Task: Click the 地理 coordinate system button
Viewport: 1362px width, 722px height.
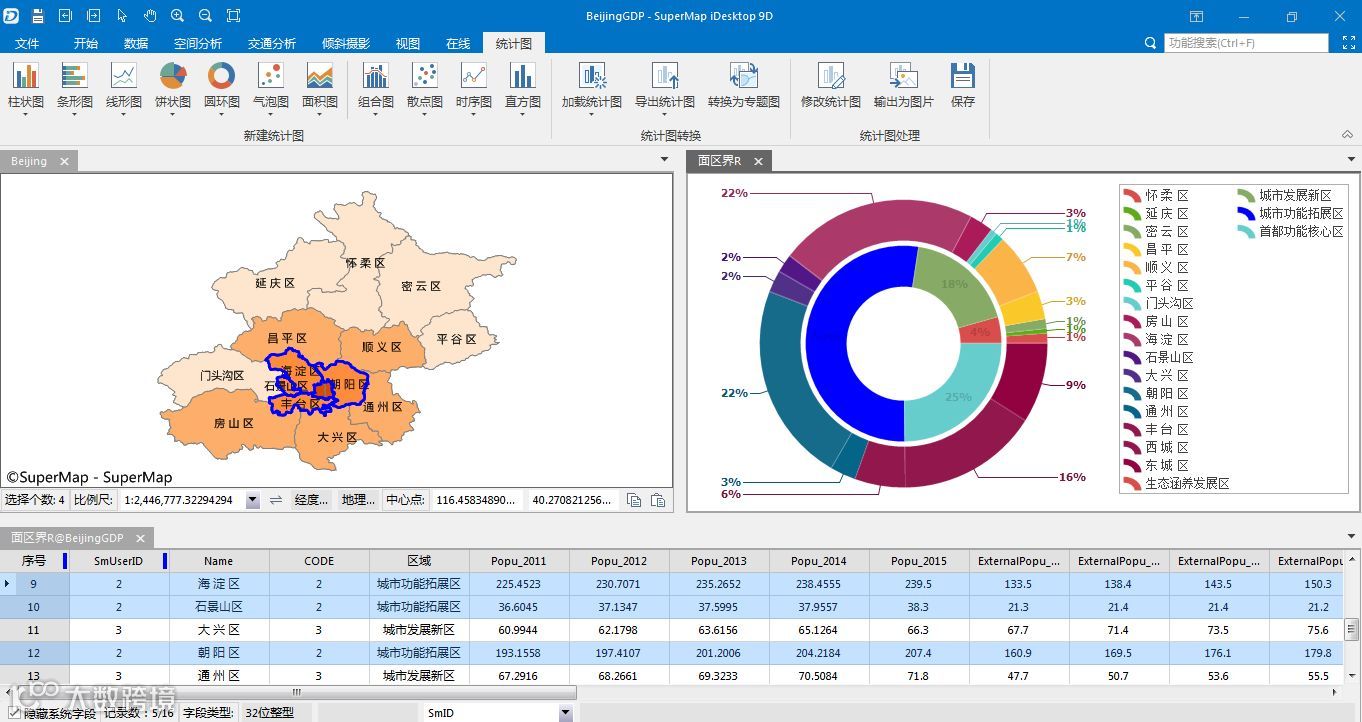Action: (359, 500)
